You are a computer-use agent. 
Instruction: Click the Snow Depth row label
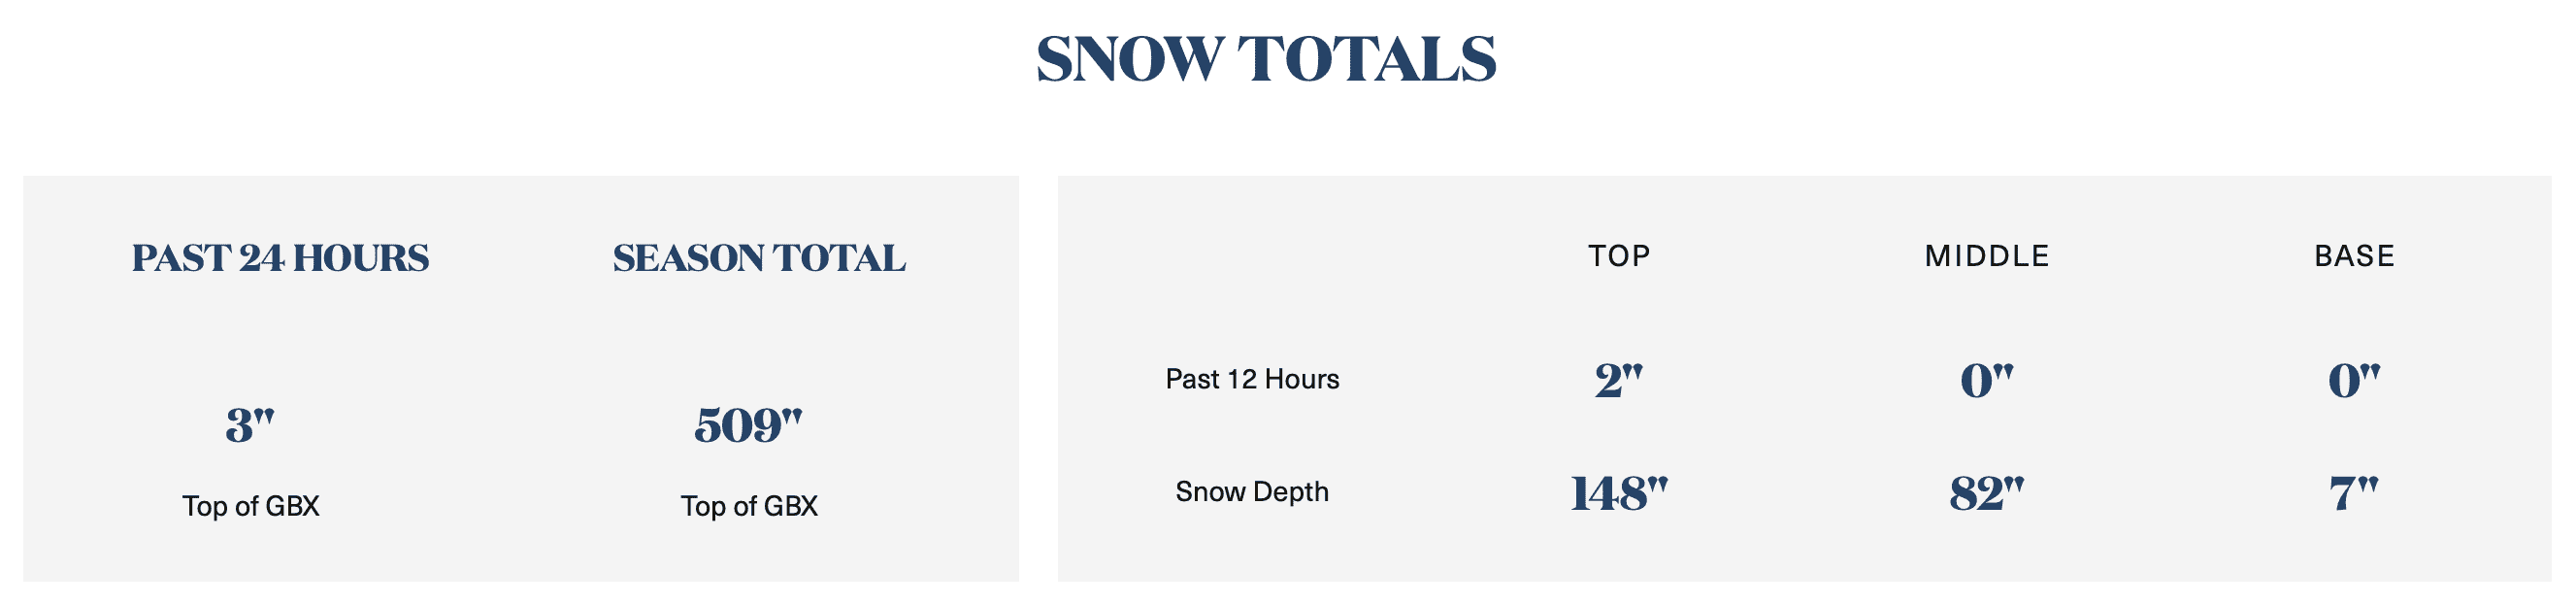pyautogui.click(x=1252, y=492)
